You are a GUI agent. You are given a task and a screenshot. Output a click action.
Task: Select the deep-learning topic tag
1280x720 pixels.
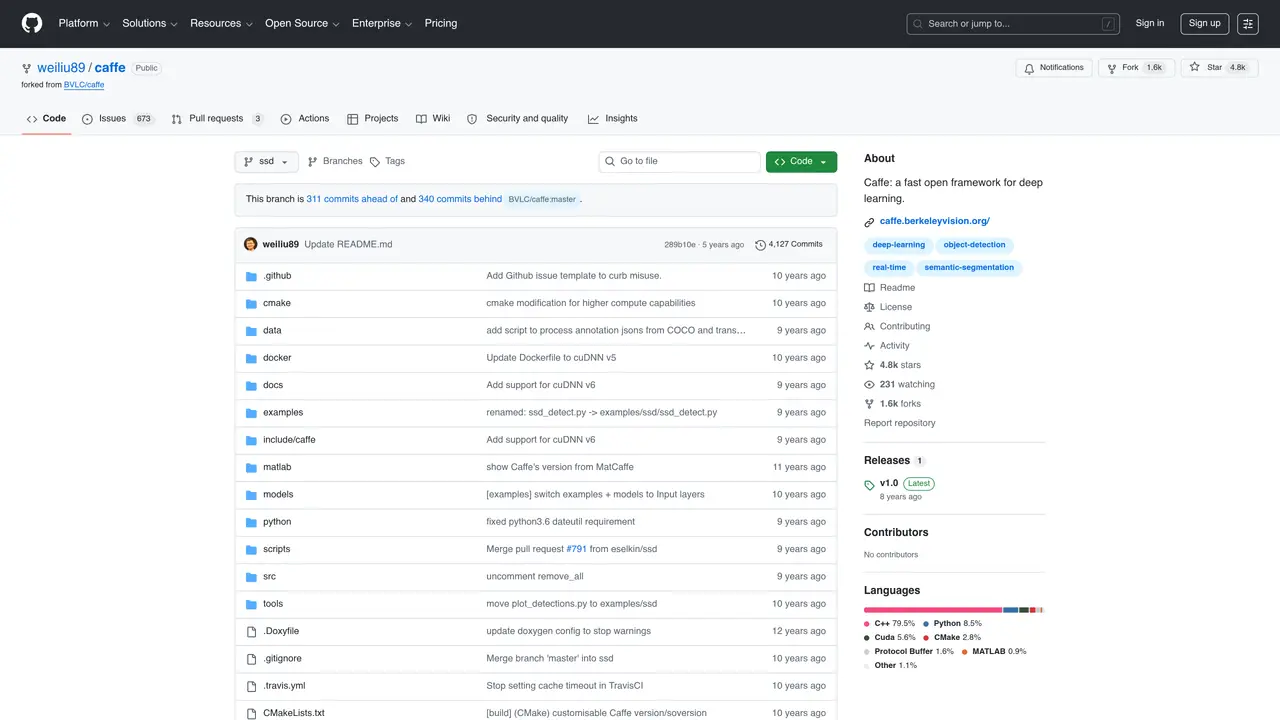[899, 245]
